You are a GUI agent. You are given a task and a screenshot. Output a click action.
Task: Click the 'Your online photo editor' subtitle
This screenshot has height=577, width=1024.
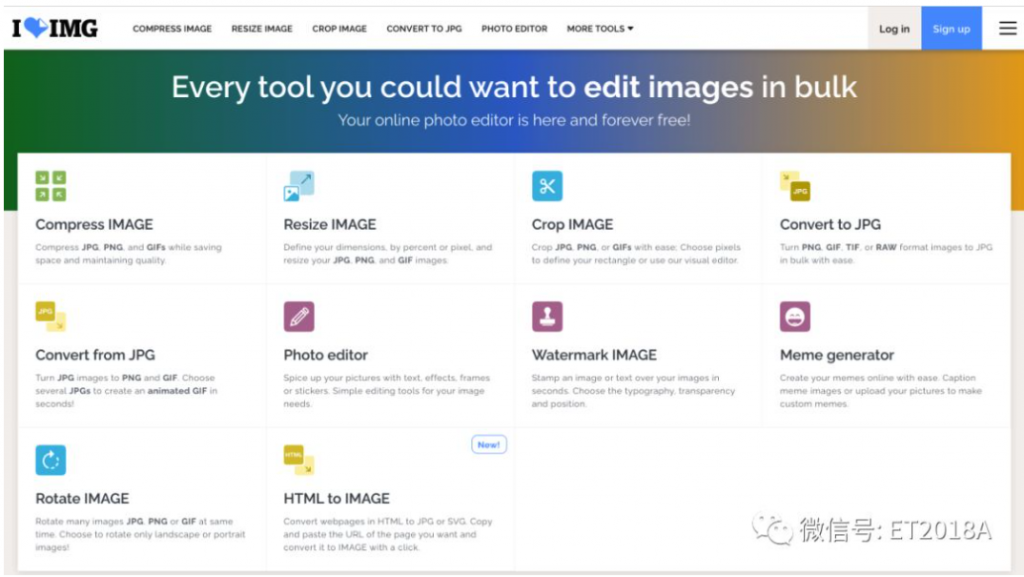coord(514,120)
